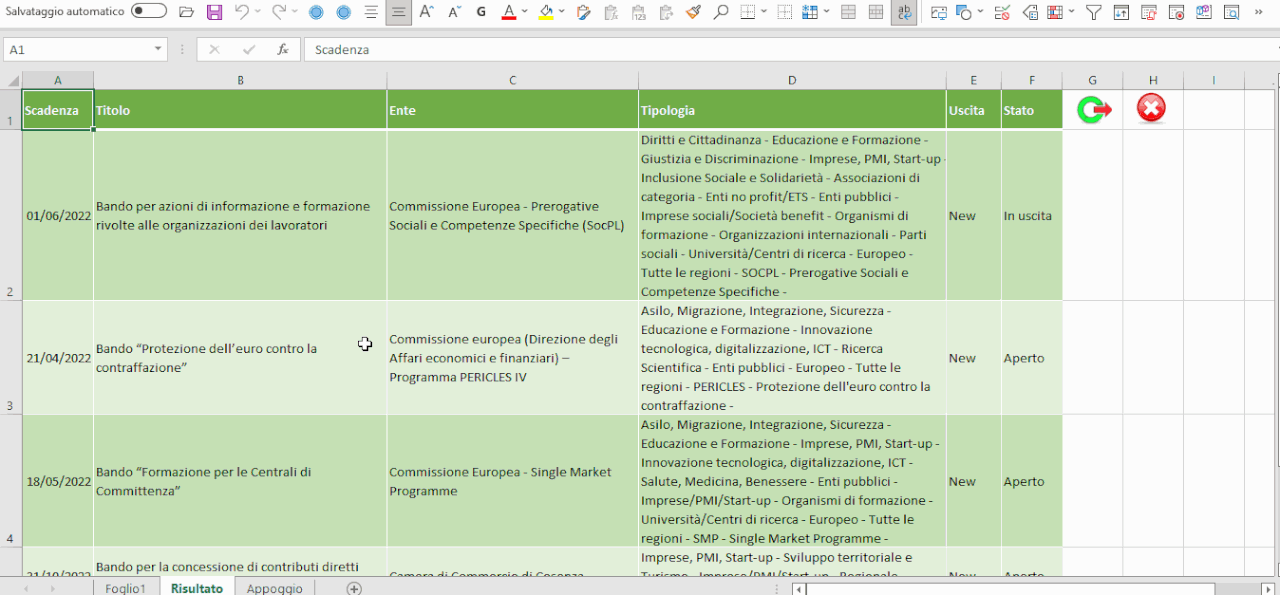Open the table format dropdown arrow
This screenshot has height=595, width=1280.
[1073, 12]
